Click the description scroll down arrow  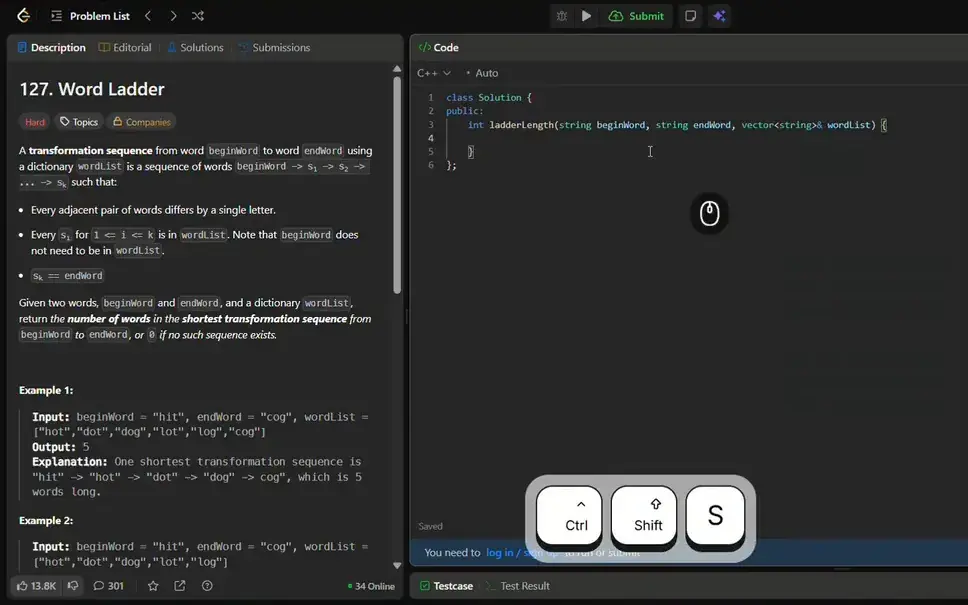pos(397,565)
